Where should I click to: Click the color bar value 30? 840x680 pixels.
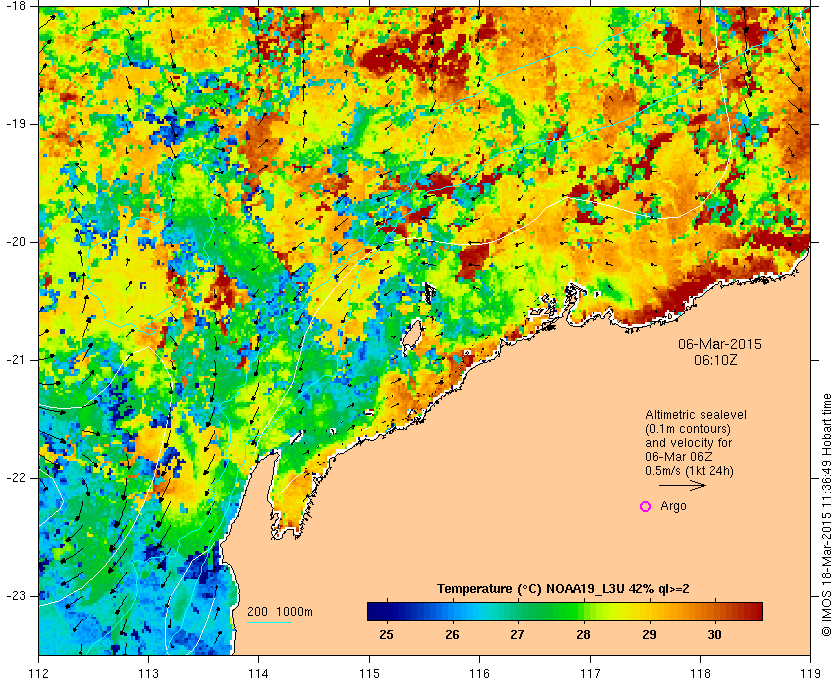714,635
